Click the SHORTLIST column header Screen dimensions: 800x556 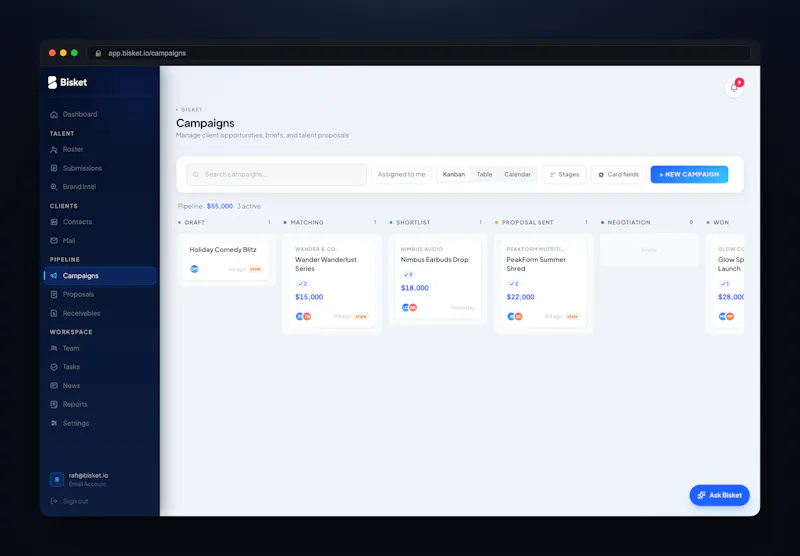click(413, 222)
